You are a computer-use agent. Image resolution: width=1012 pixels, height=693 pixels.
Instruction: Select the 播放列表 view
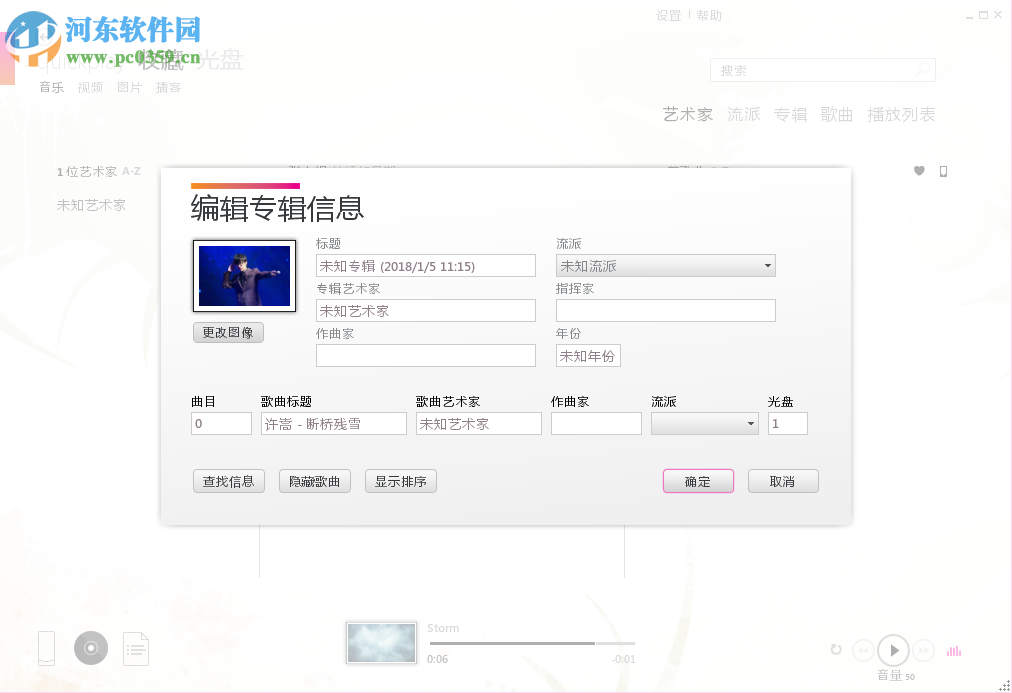pos(901,114)
